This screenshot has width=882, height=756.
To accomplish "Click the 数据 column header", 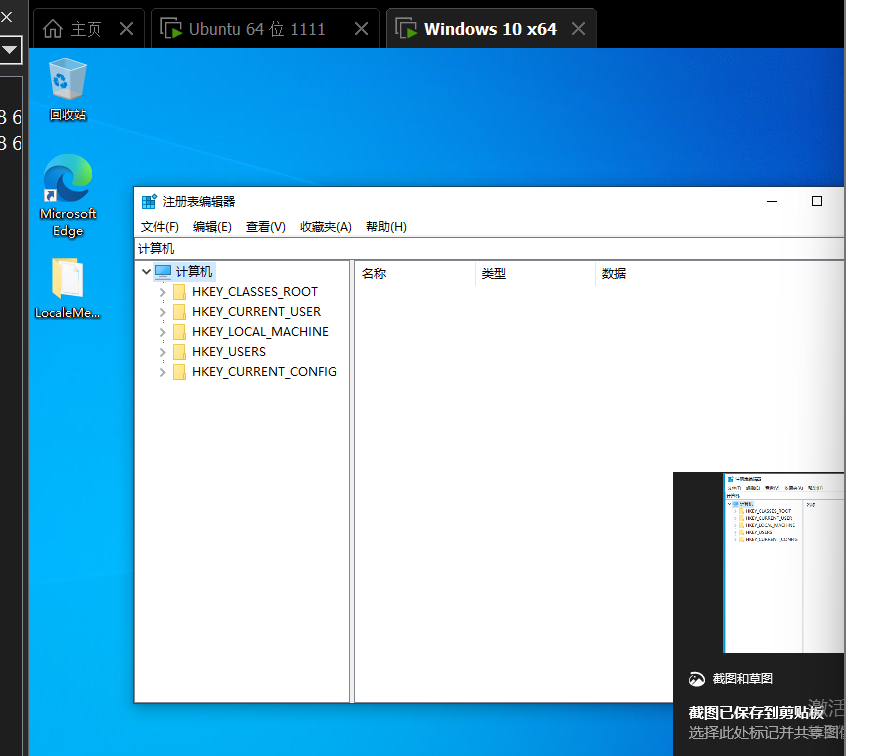I will click(x=720, y=273).
